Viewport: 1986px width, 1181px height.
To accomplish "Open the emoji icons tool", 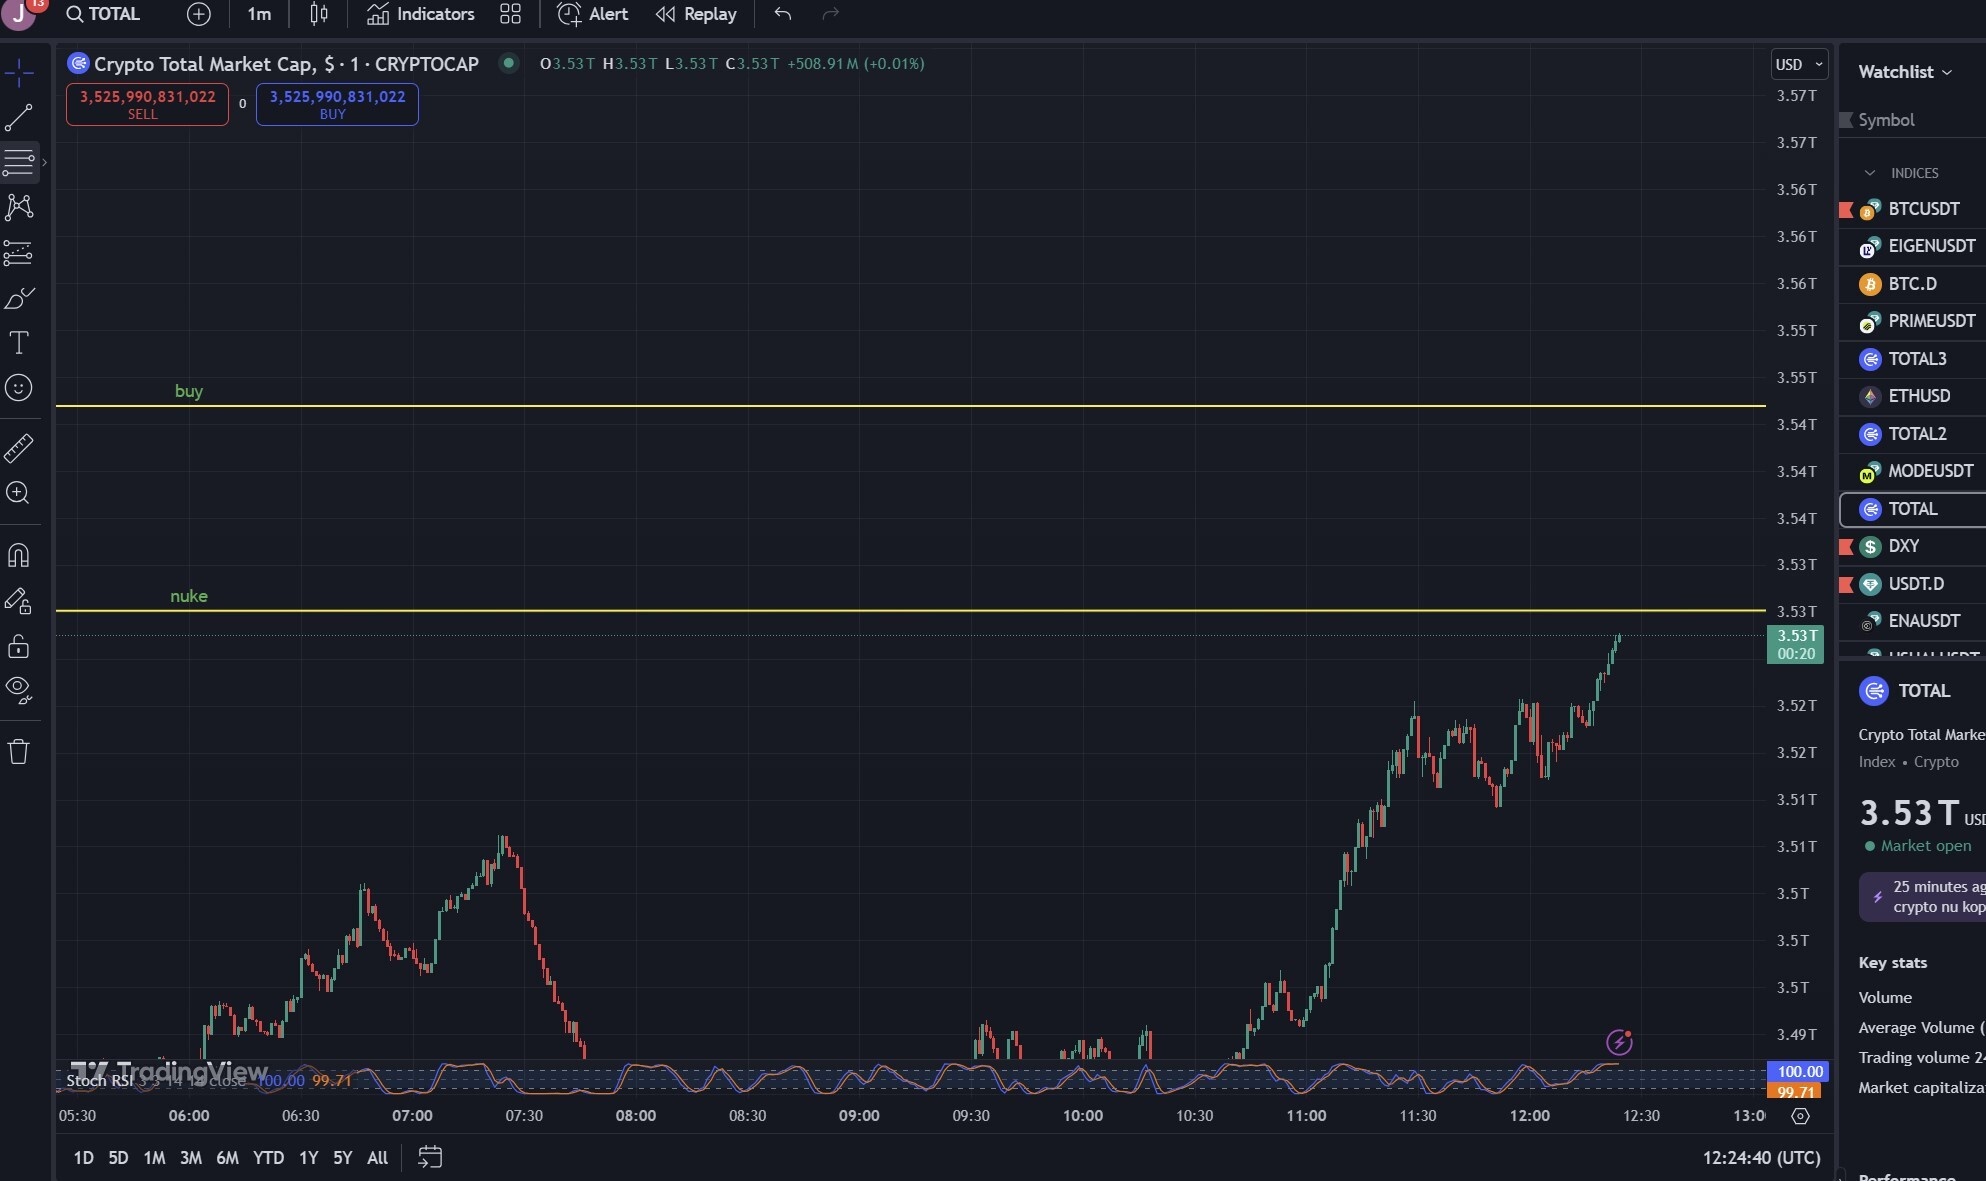I will coord(19,388).
